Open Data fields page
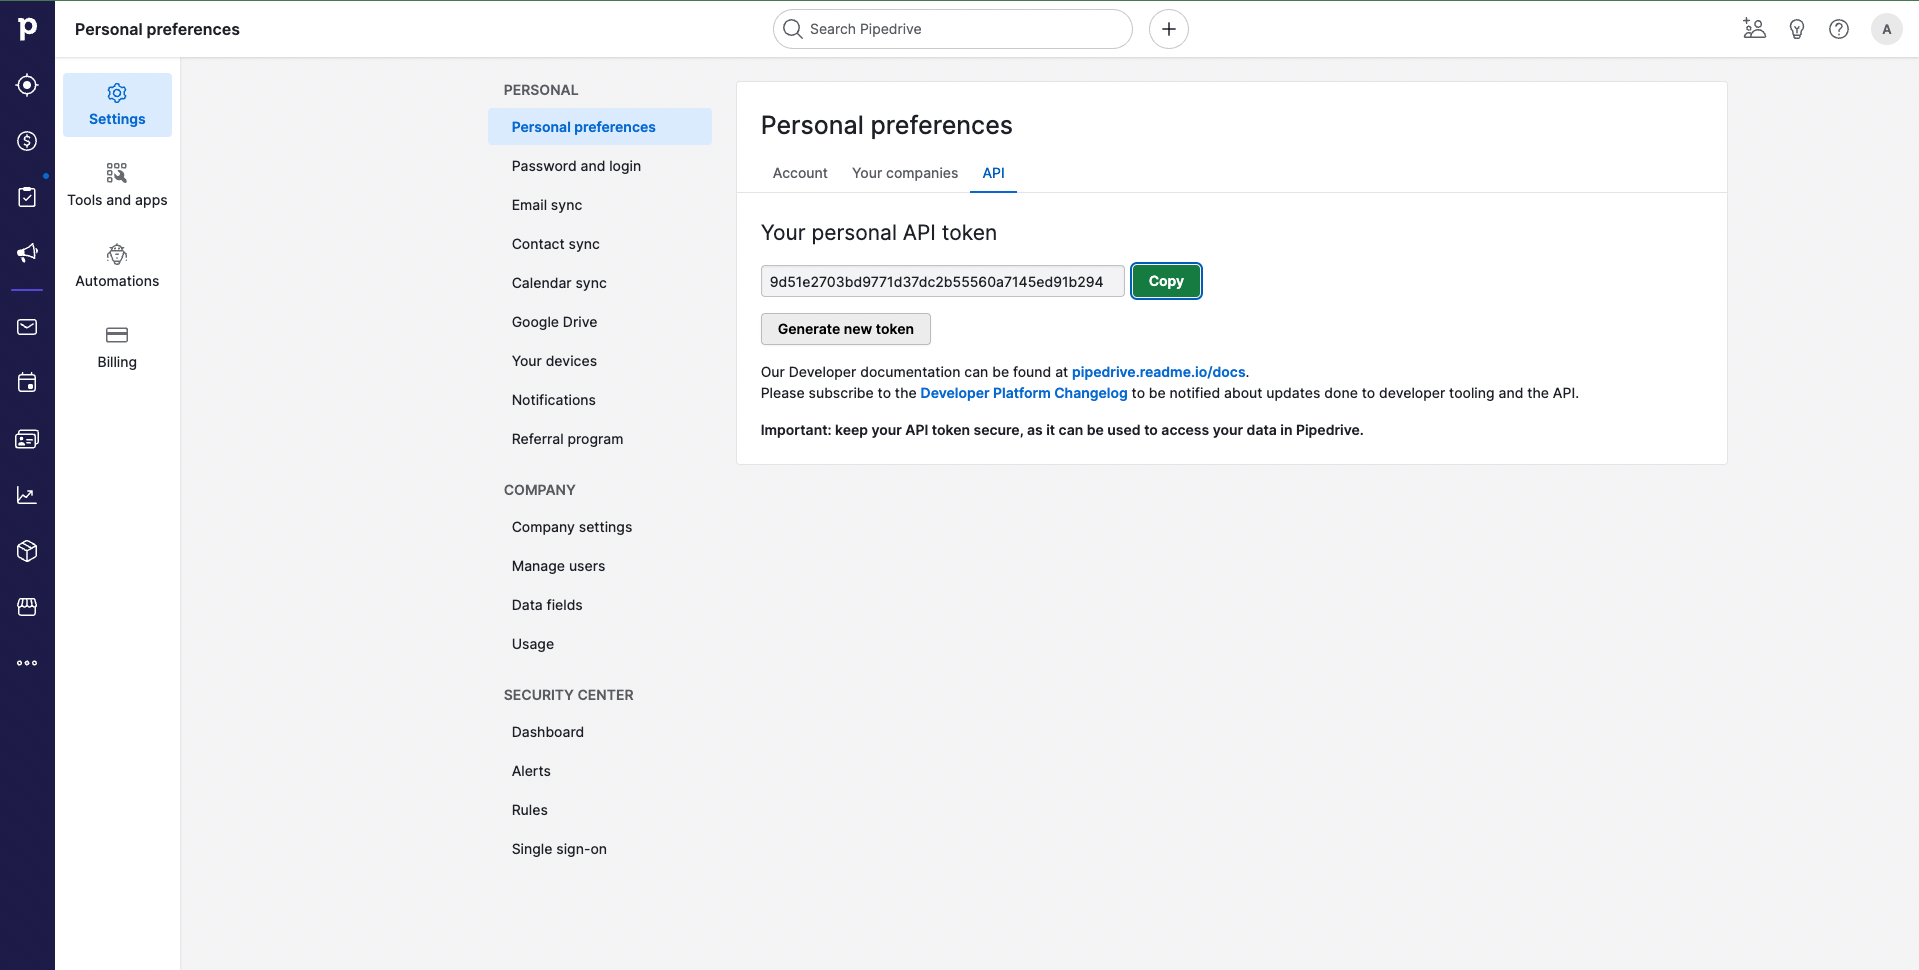The height and width of the screenshot is (970, 1919). tap(600, 605)
